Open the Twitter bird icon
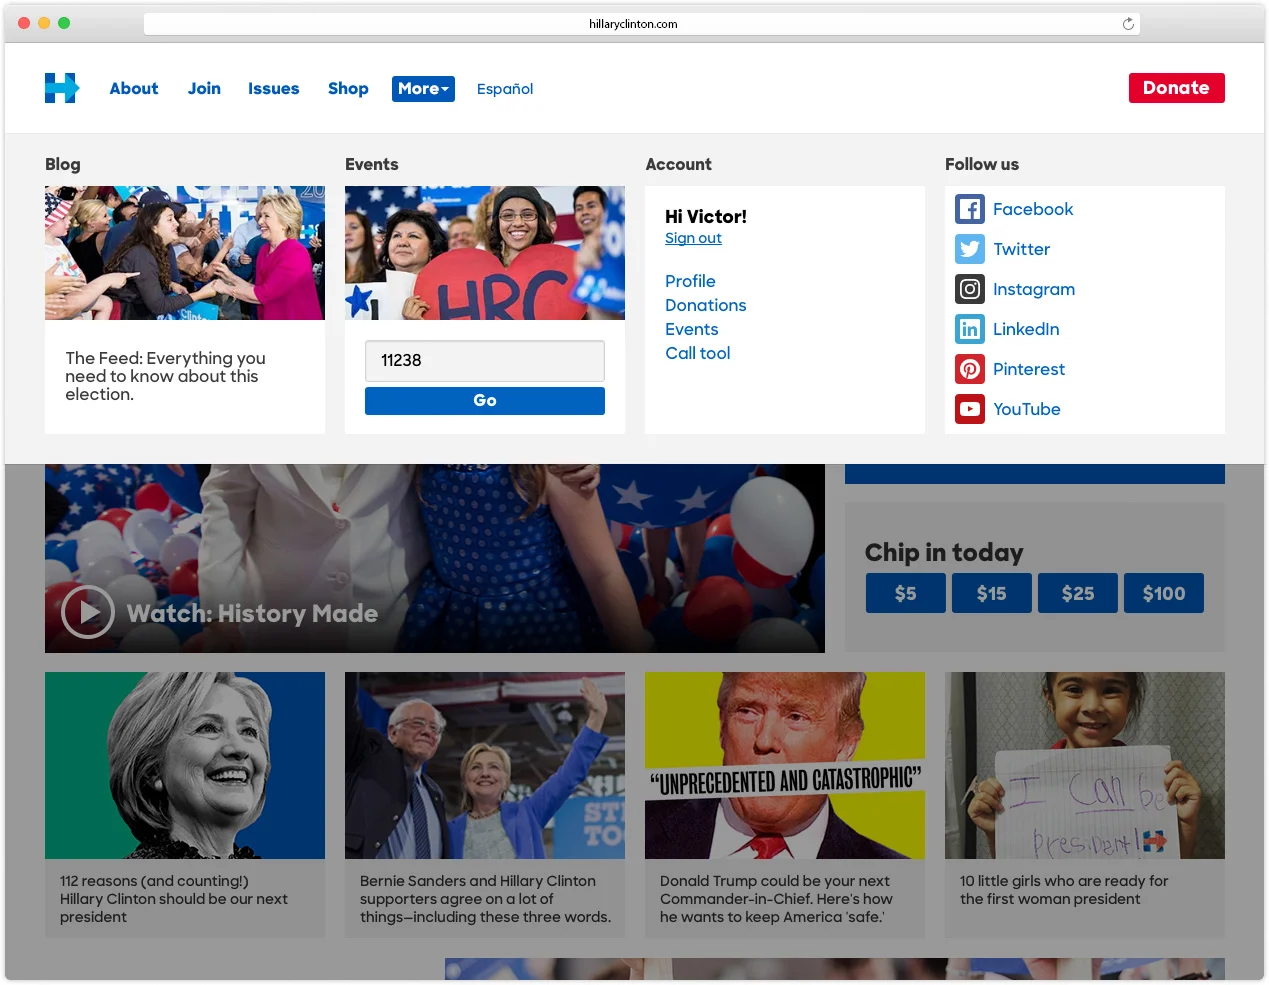The image size is (1269, 985). click(x=970, y=249)
